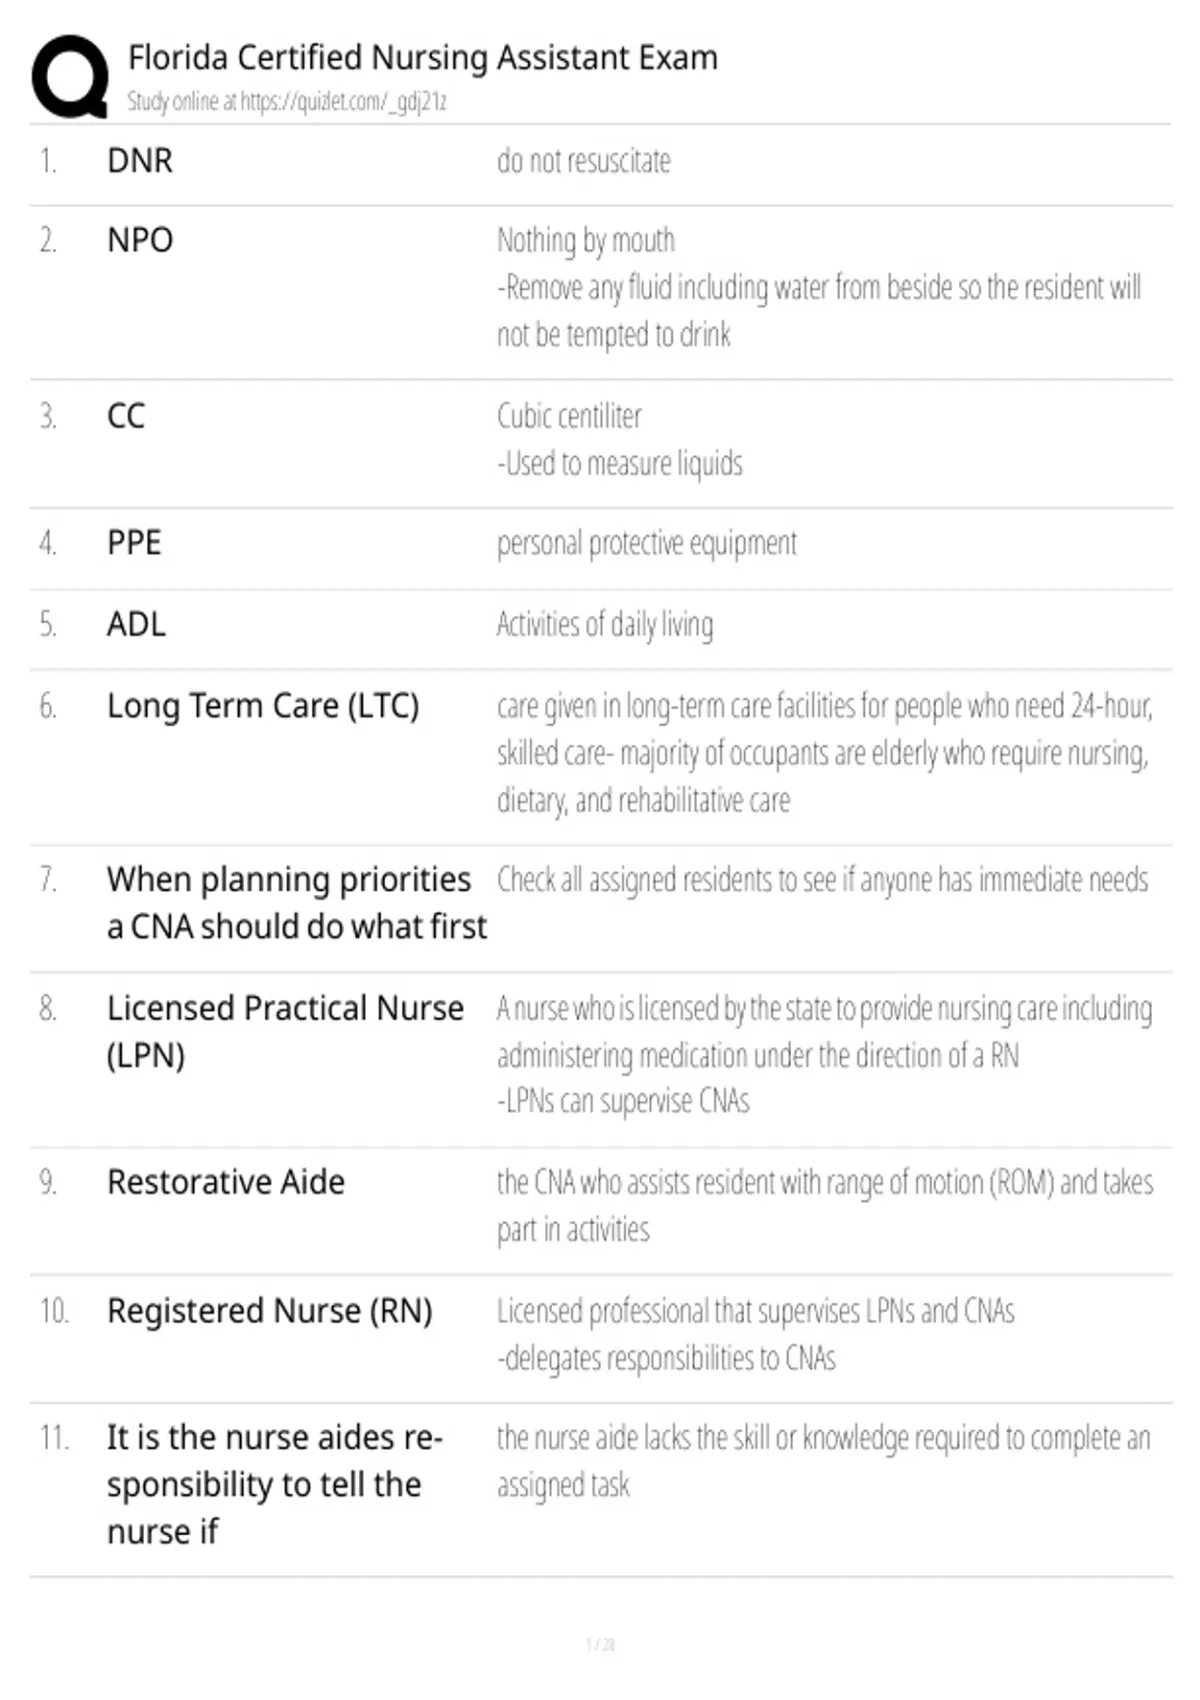Image resolution: width=1200 pixels, height=1700 pixels.
Task: Click the PPE term
Action: click(x=134, y=543)
